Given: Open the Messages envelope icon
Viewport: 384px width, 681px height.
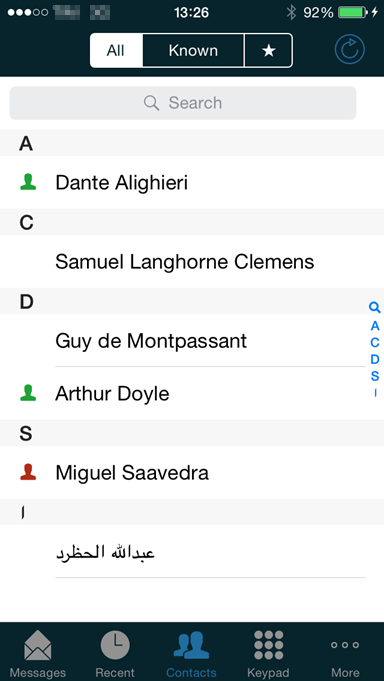Looking at the screenshot, I should coord(38,645).
